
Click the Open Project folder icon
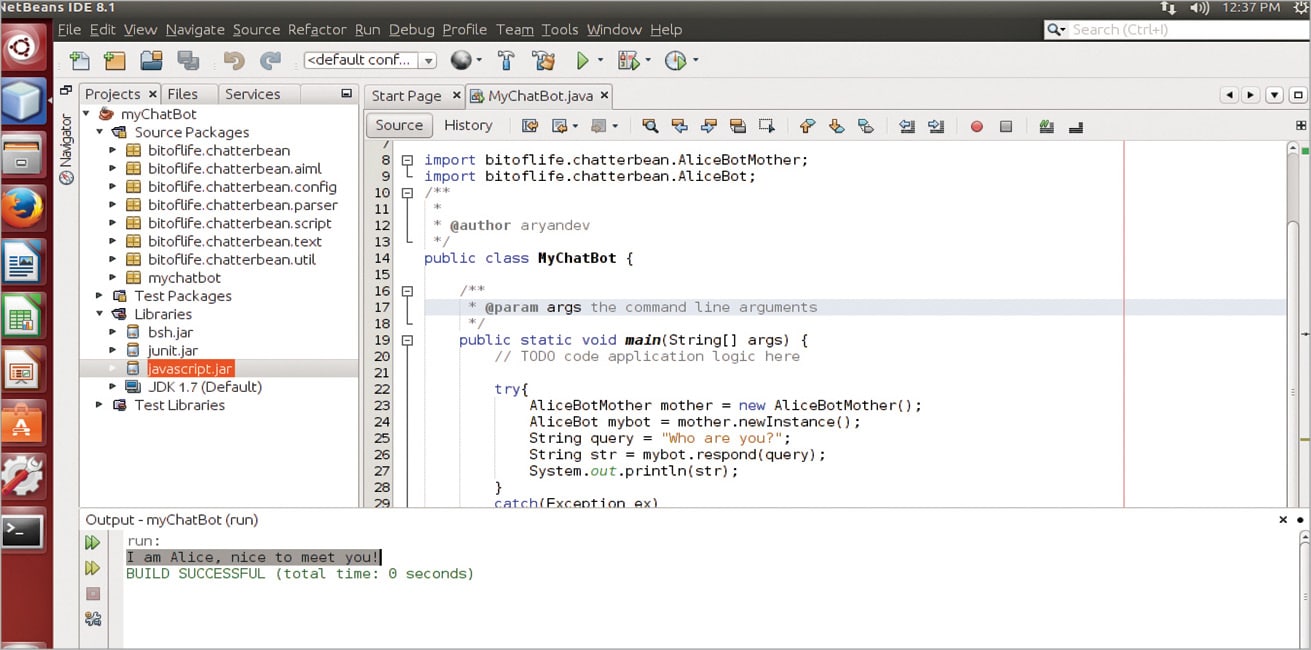tap(151, 61)
